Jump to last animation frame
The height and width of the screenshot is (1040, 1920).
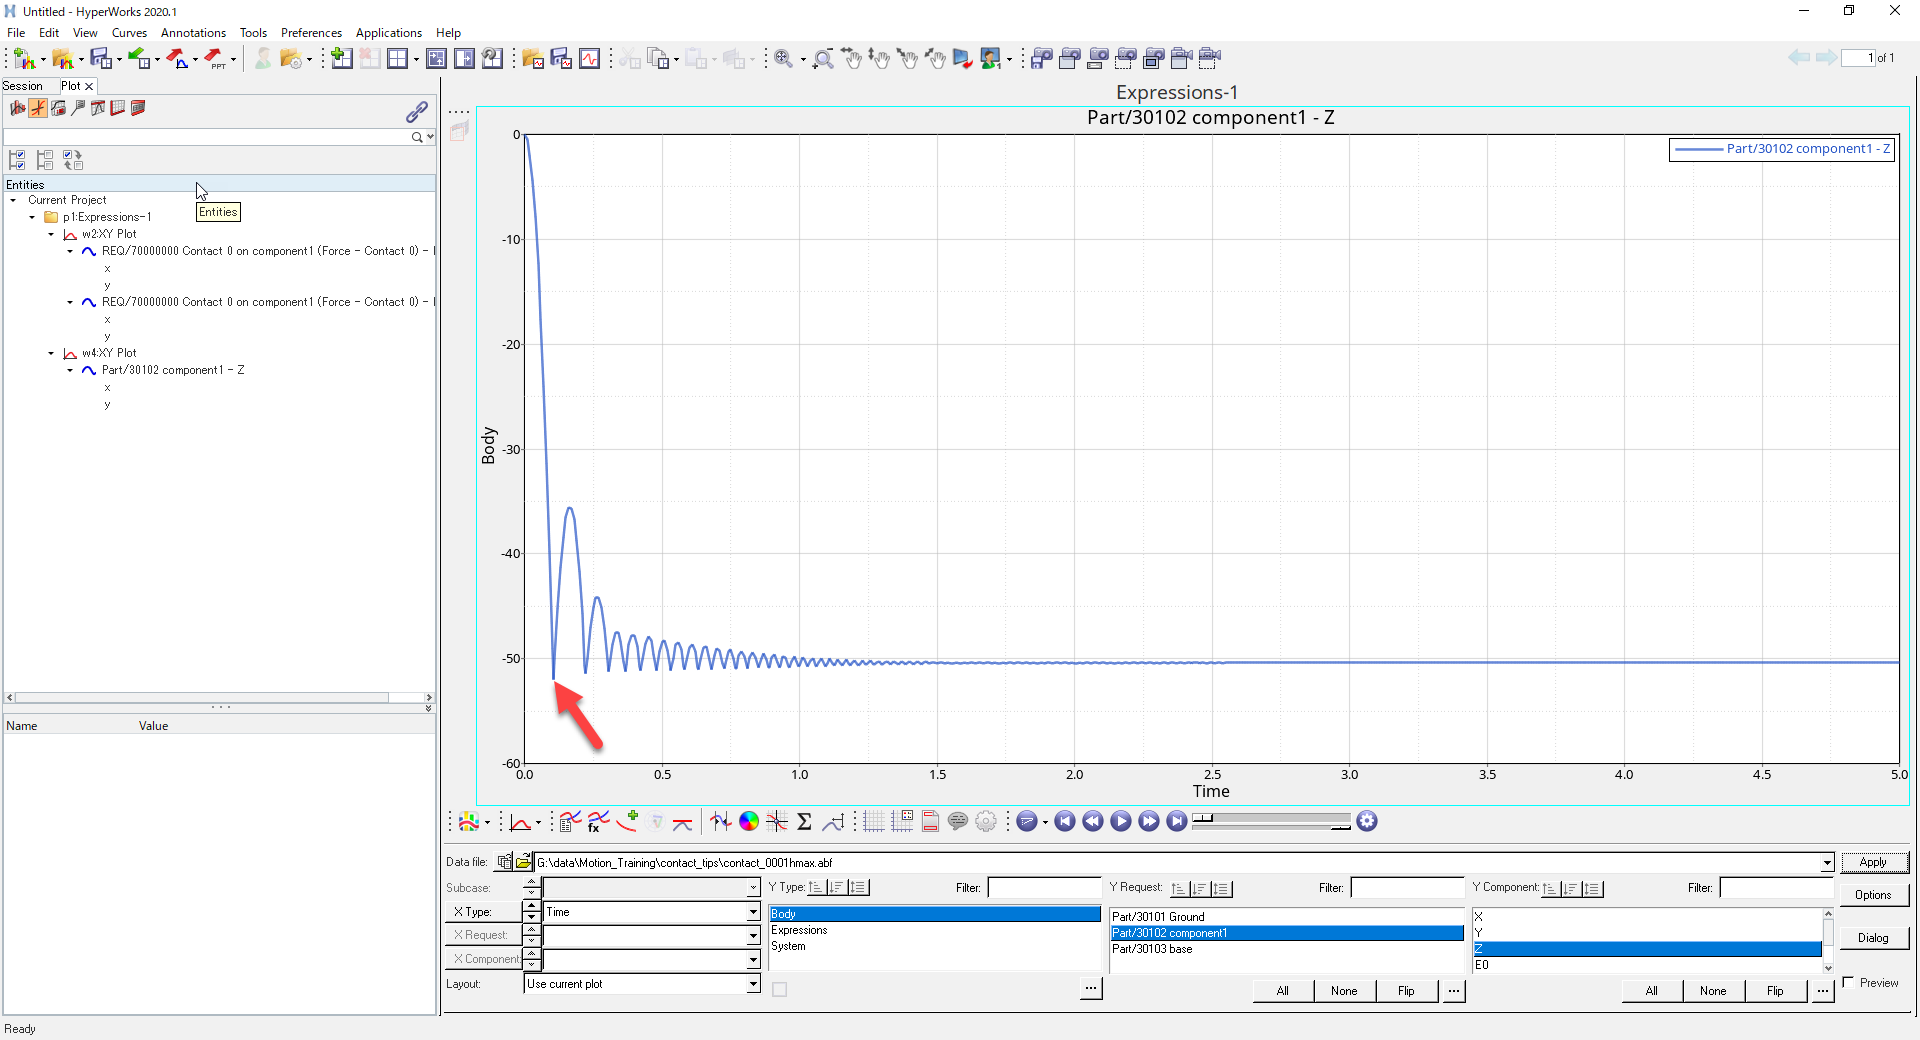coord(1177,822)
